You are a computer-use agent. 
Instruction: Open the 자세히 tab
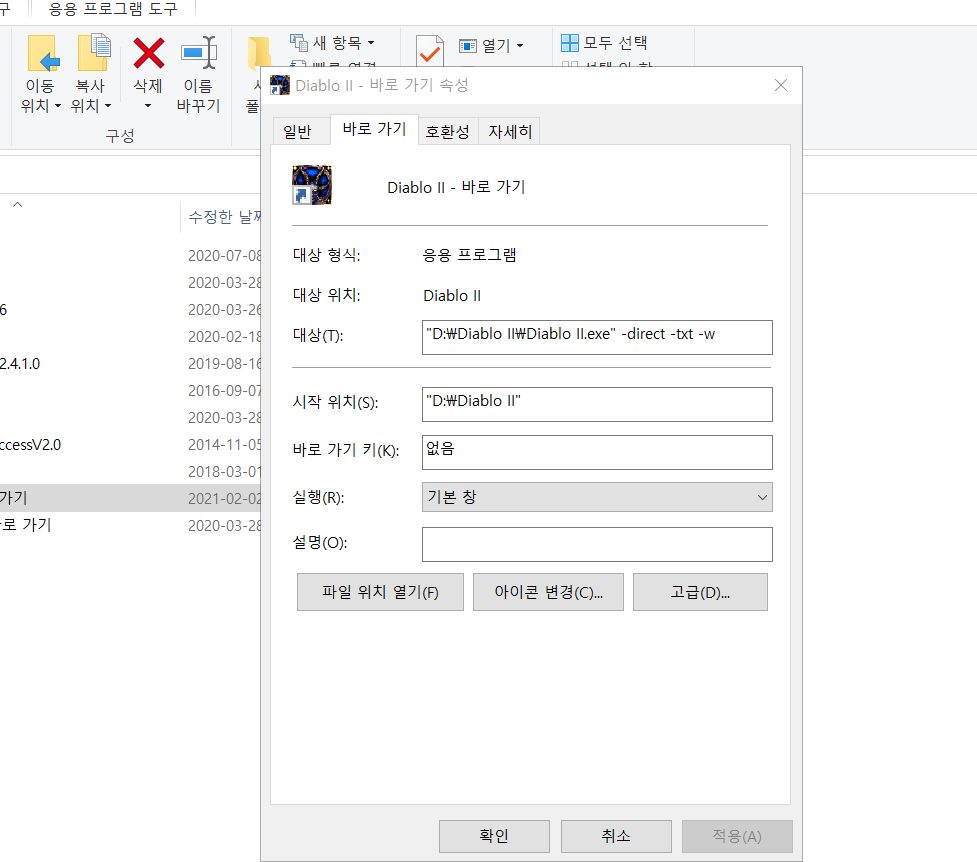coord(510,132)
